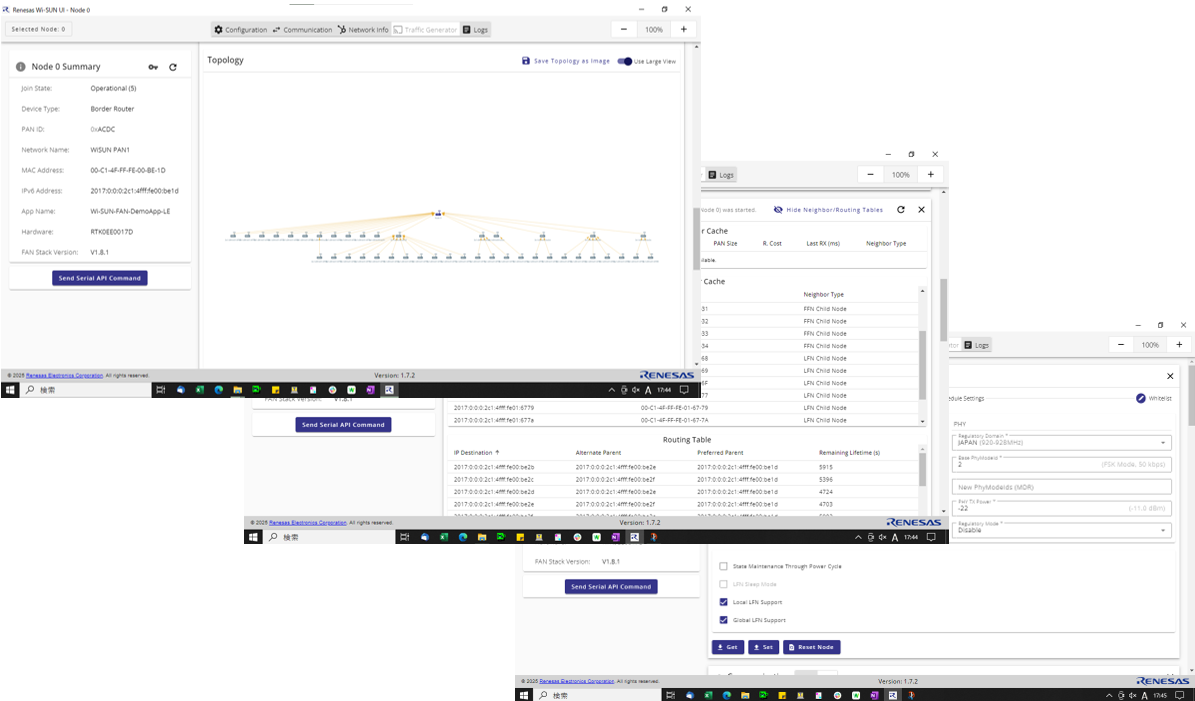The height and width of the screenshot is (701, 1195).
Task: Click the Set button
Action: point(764,647)
